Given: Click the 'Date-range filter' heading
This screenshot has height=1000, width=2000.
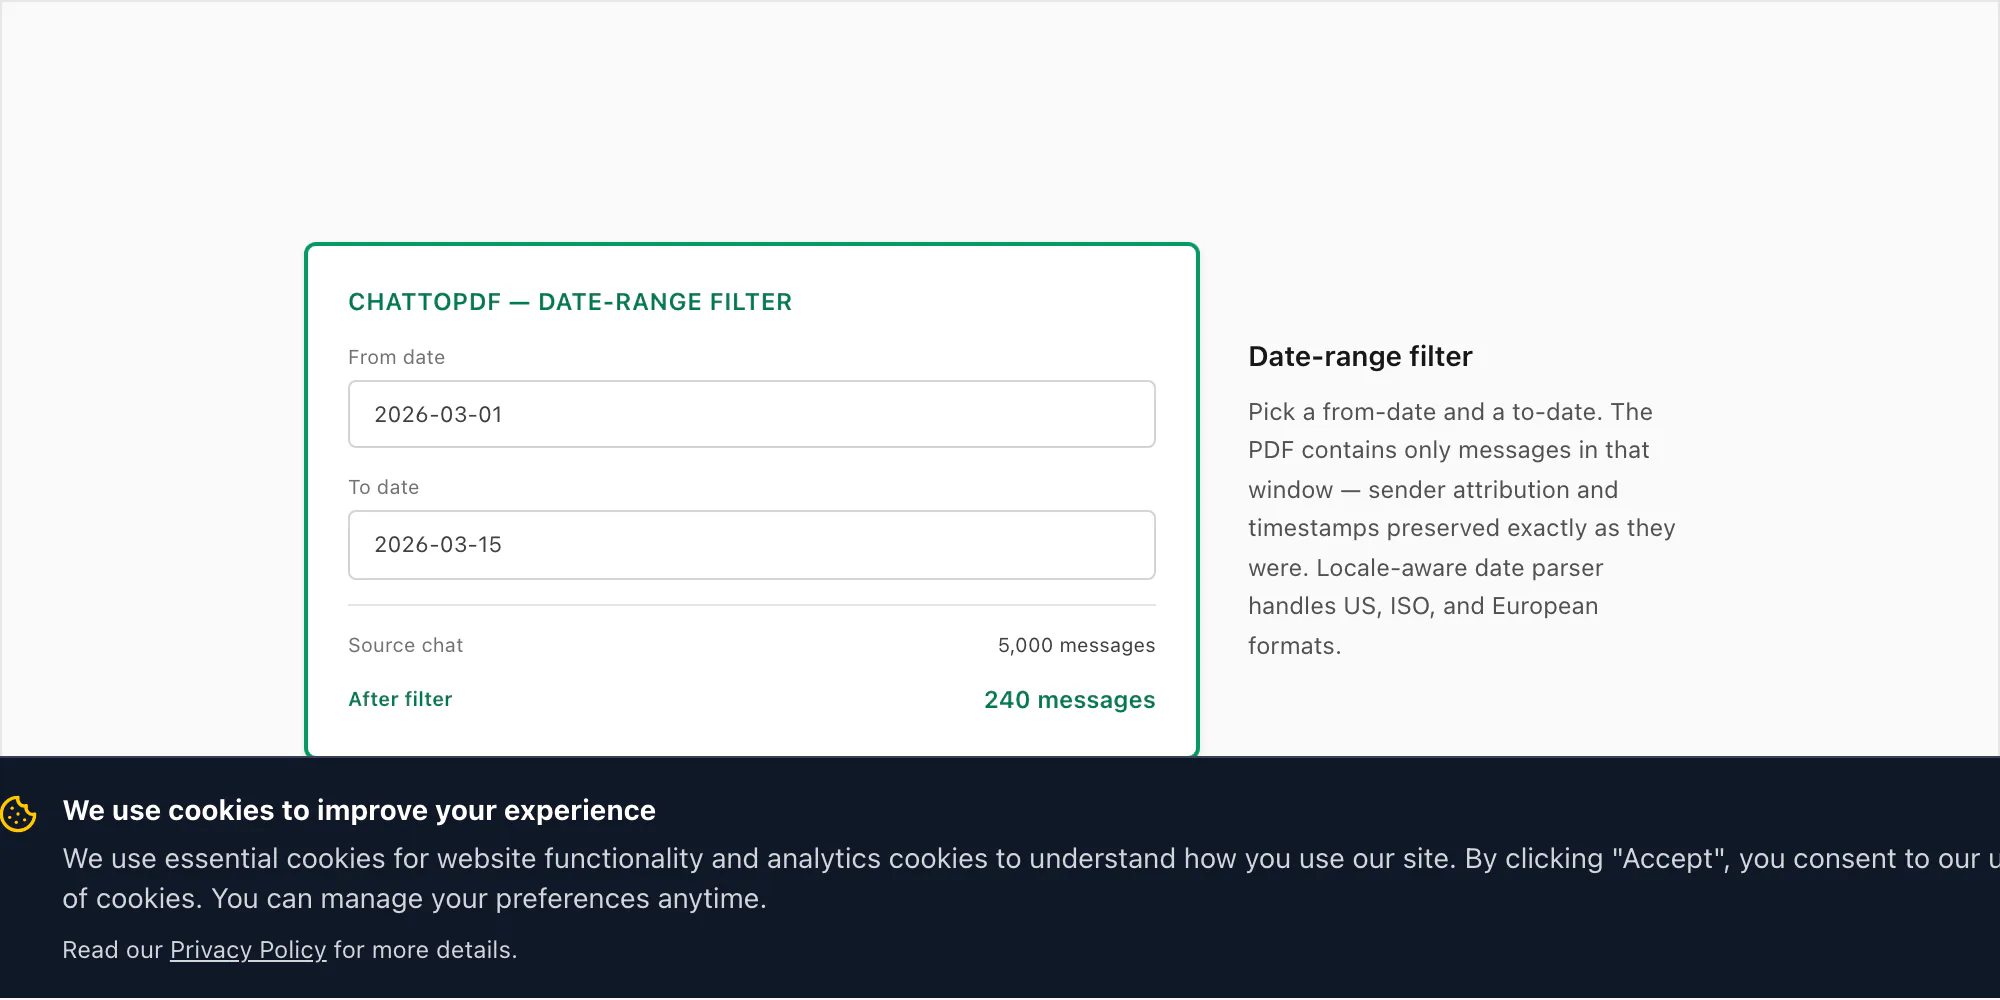Looking at the screenshot, I should click(x=1360, y=357).
